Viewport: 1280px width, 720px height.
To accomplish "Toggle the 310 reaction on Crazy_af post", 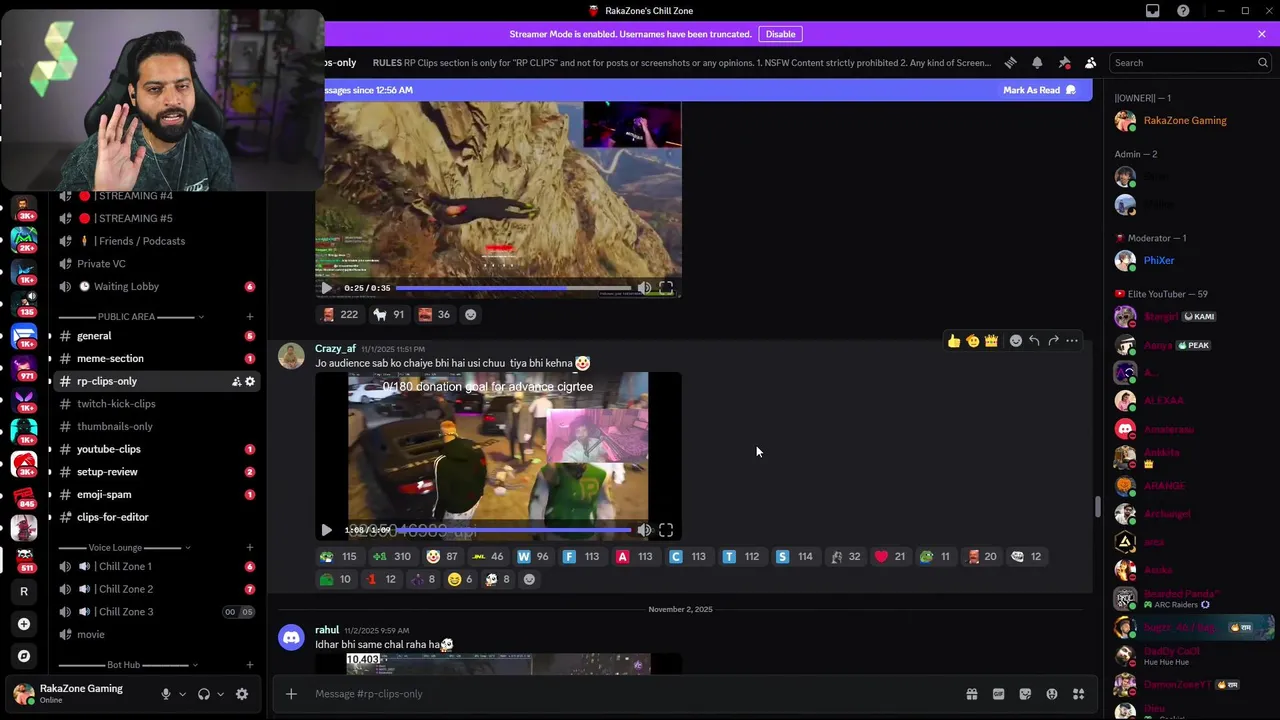I will point(391,556).
